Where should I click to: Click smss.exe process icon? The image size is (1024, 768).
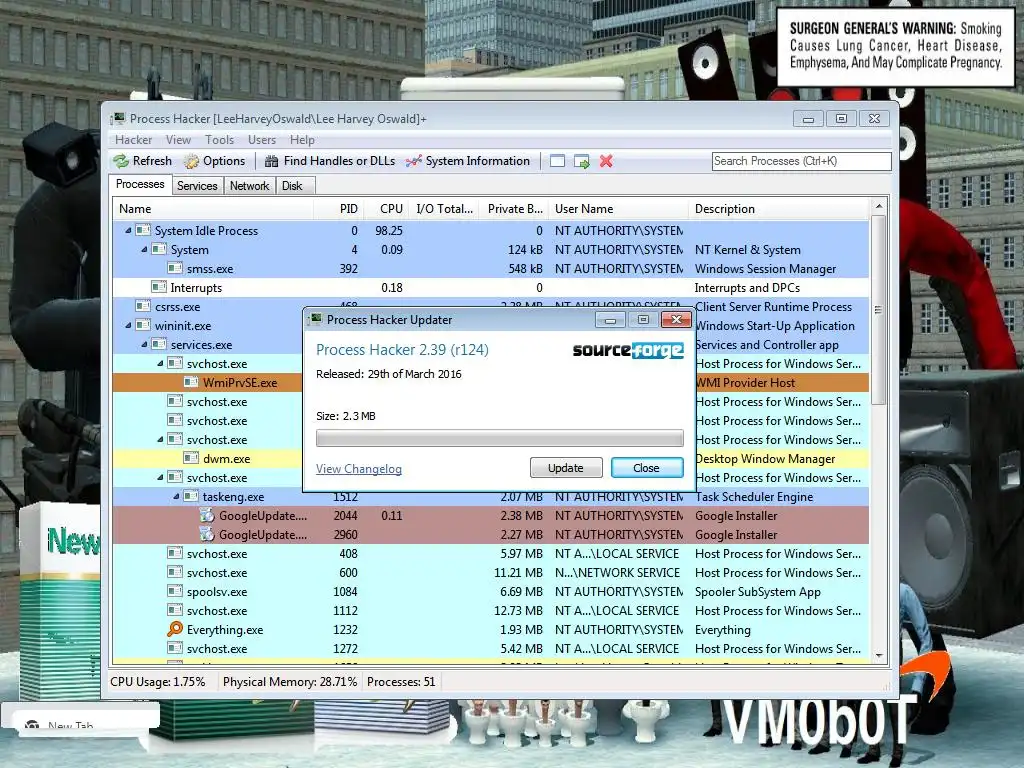point(174,268)
